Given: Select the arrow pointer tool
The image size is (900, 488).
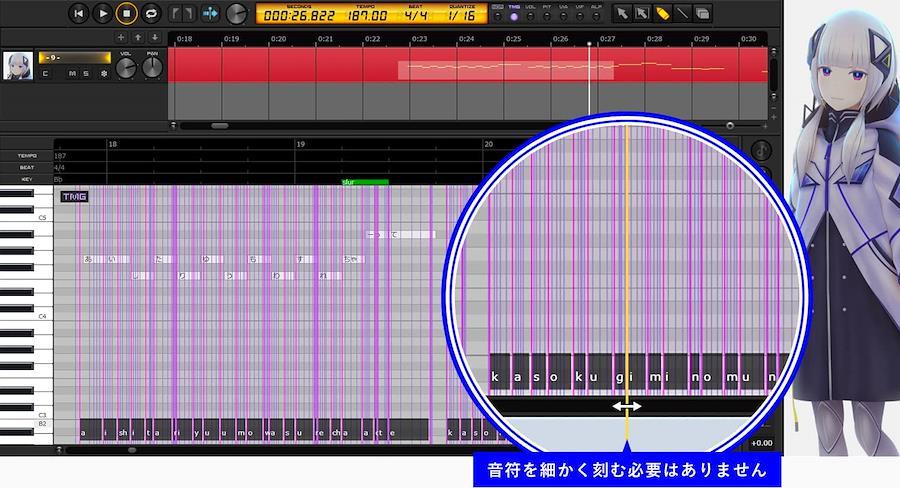Looking at the screenshot, I should 621,13.
